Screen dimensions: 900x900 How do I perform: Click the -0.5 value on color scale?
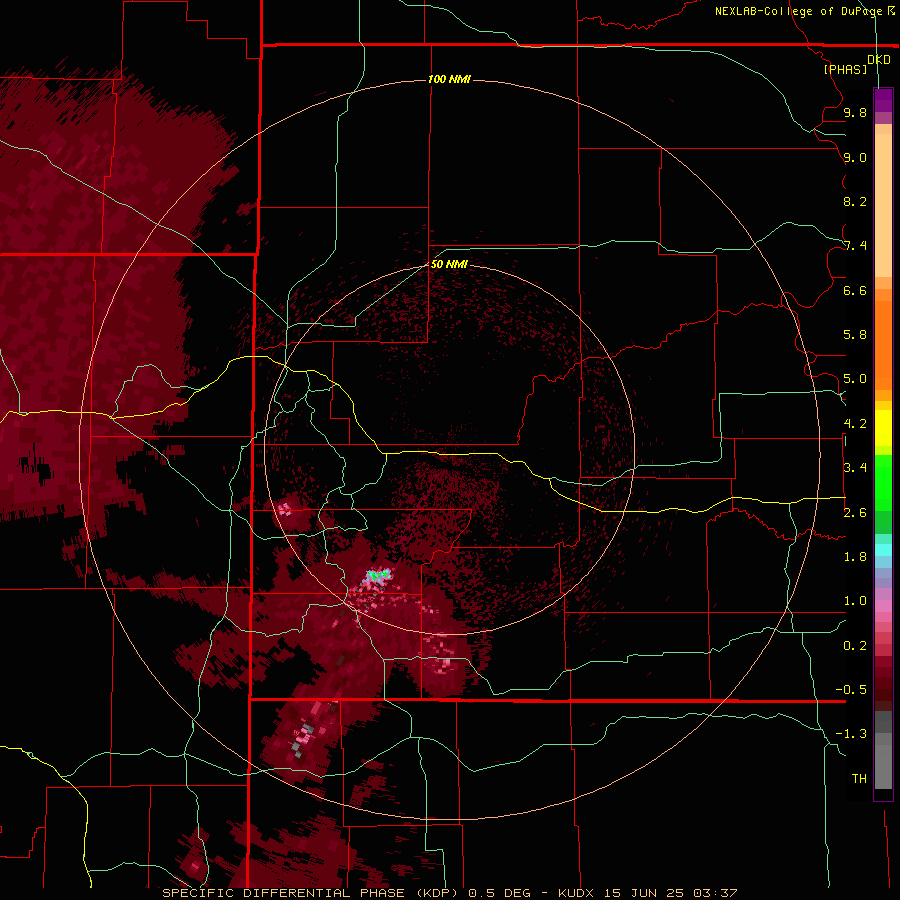point(851,690)
